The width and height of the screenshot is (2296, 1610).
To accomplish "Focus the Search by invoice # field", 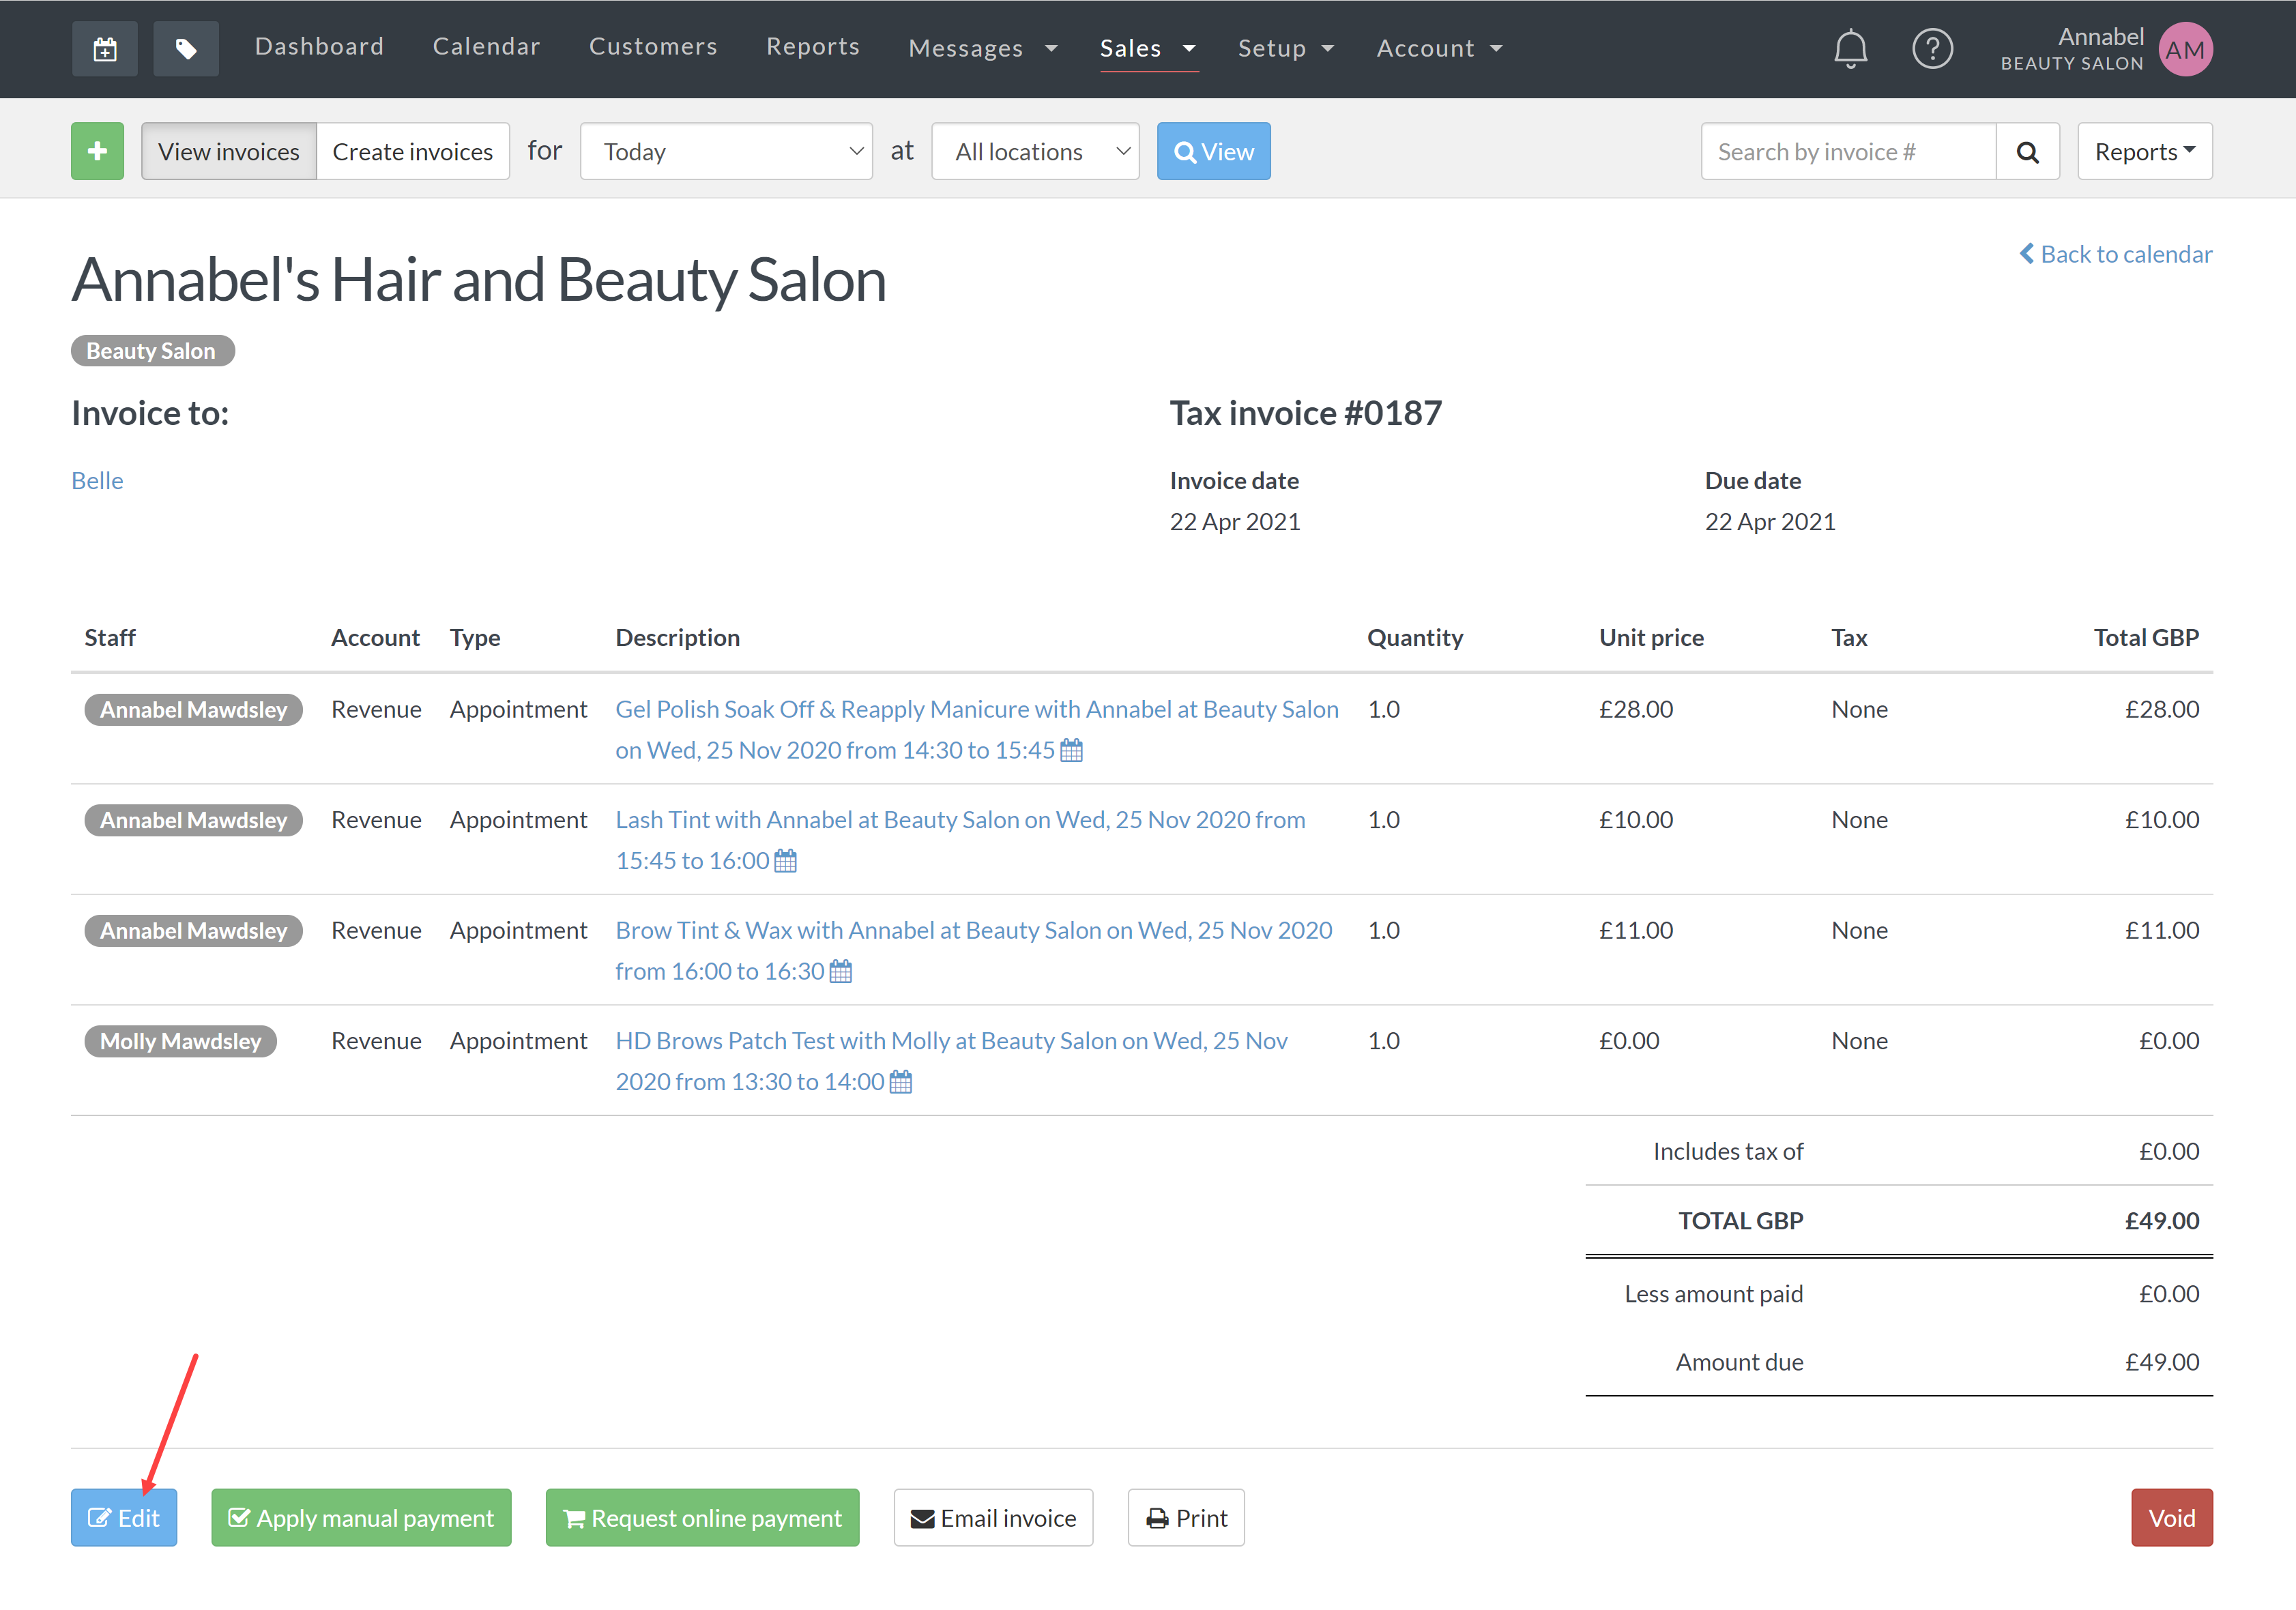I will 1847,151.
